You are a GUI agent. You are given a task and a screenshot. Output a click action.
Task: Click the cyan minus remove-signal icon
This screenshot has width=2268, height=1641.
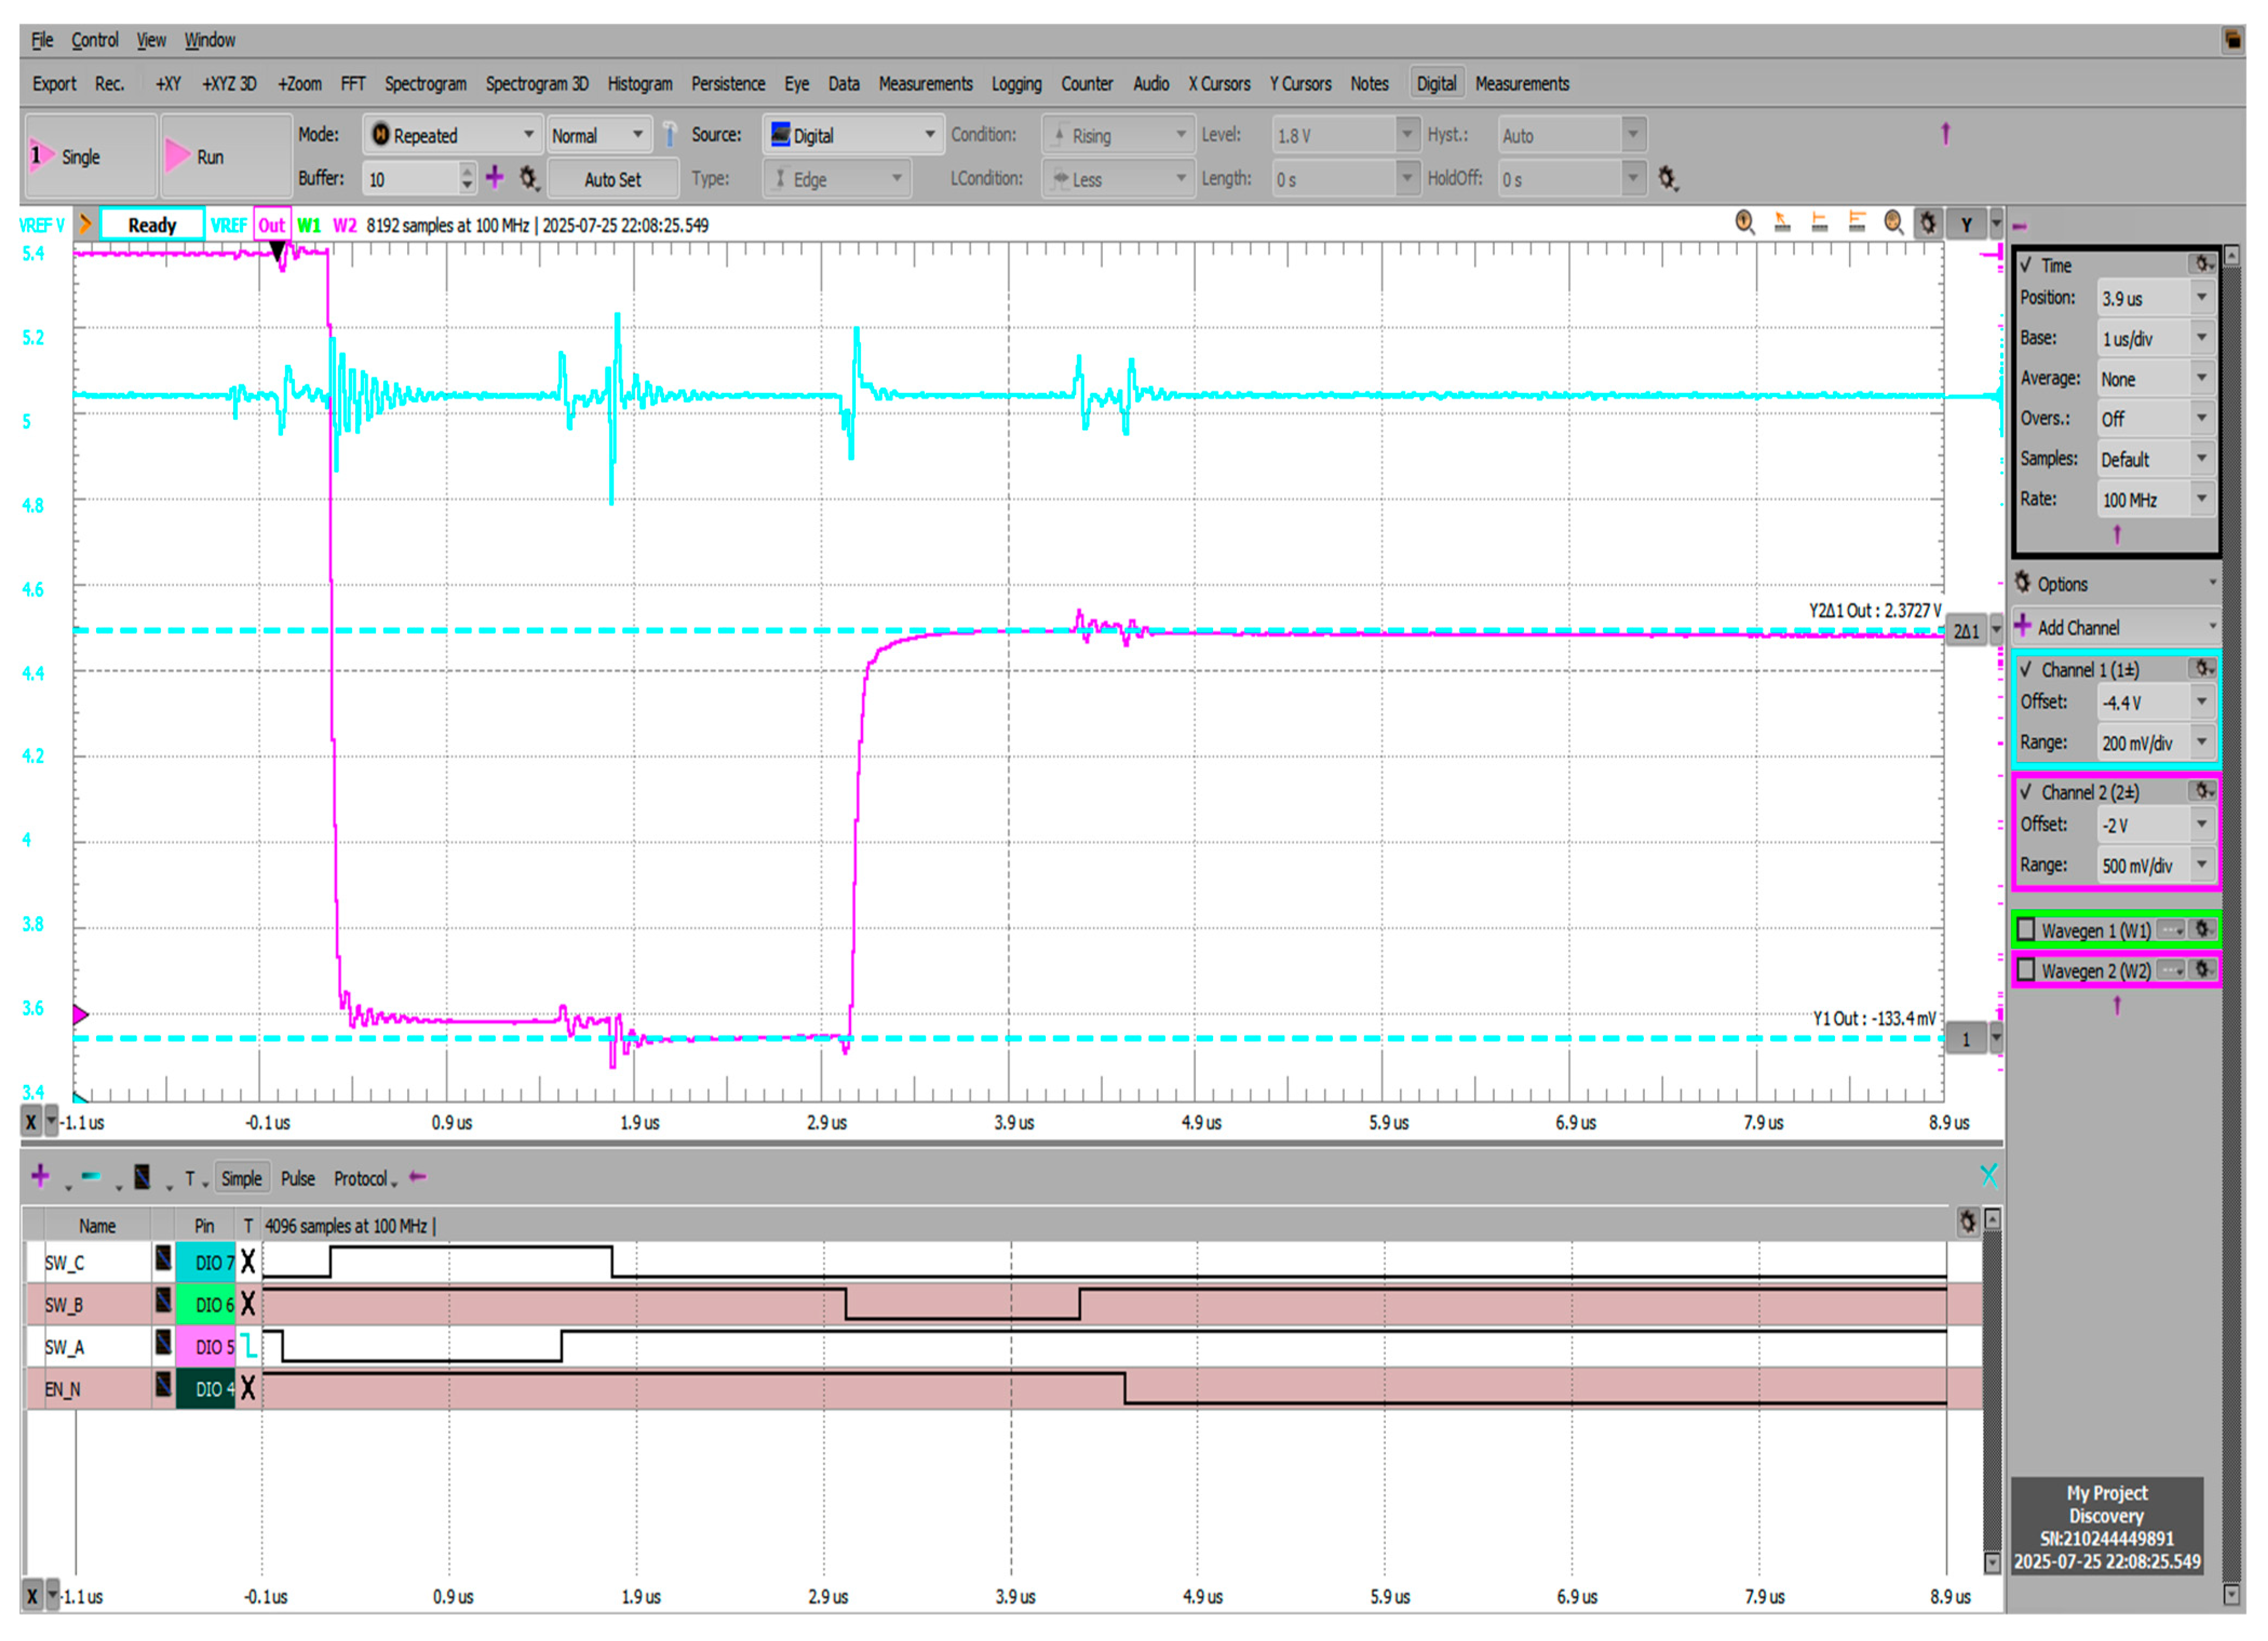tap(91, 1176)
